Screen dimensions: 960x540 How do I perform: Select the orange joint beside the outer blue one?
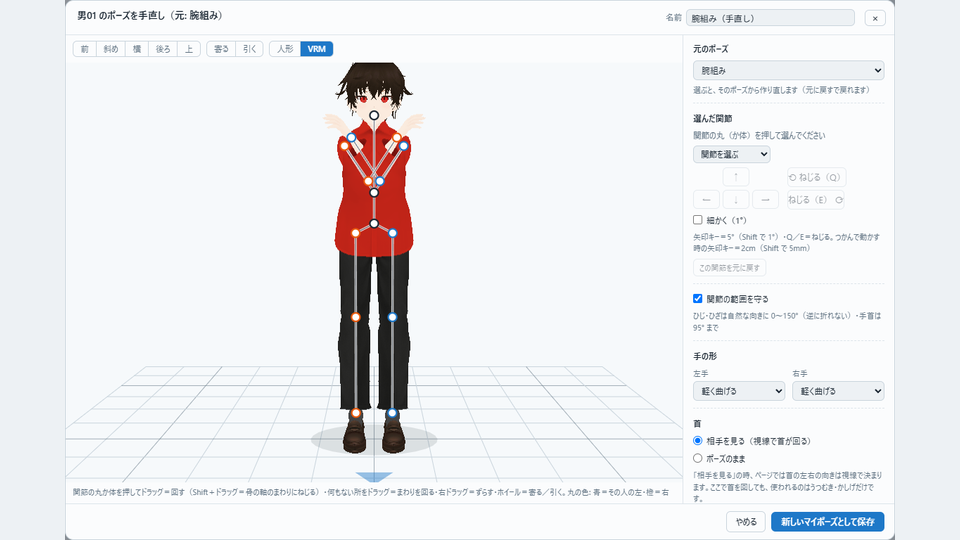pos(397,138)
